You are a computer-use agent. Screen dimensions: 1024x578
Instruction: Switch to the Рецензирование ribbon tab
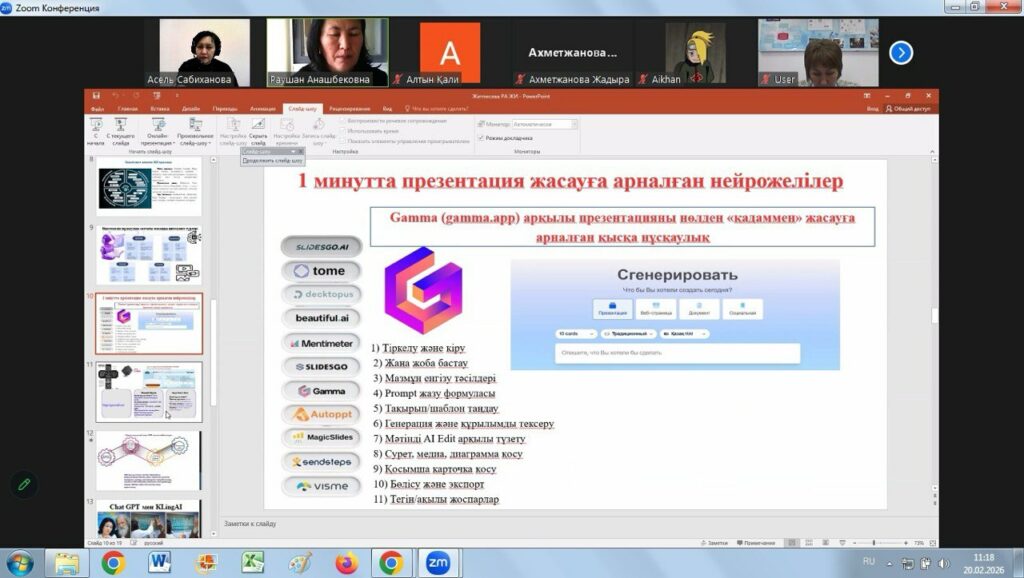[x=349, y=108]
